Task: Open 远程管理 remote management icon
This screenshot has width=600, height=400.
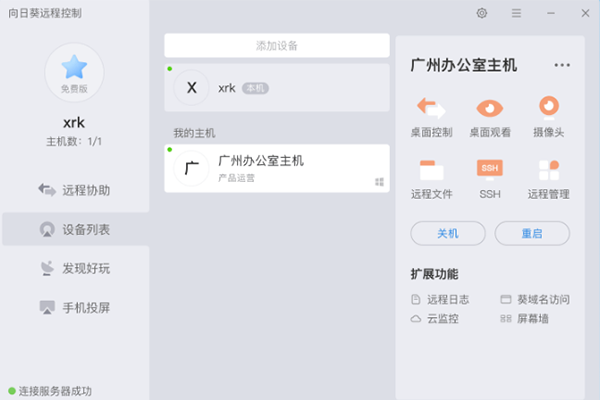Action: (x=548, y=170)
